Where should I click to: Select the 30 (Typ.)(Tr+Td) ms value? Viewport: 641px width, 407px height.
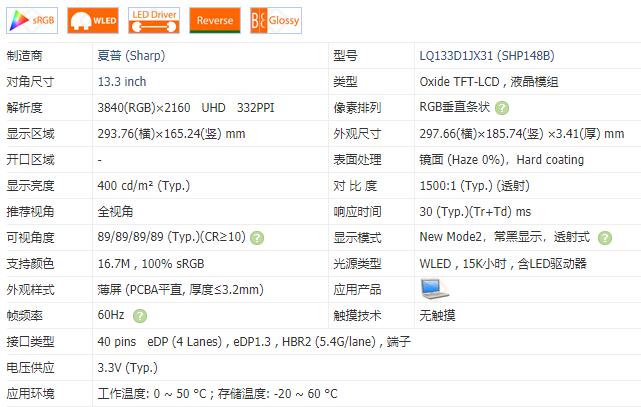coord(475,212)
